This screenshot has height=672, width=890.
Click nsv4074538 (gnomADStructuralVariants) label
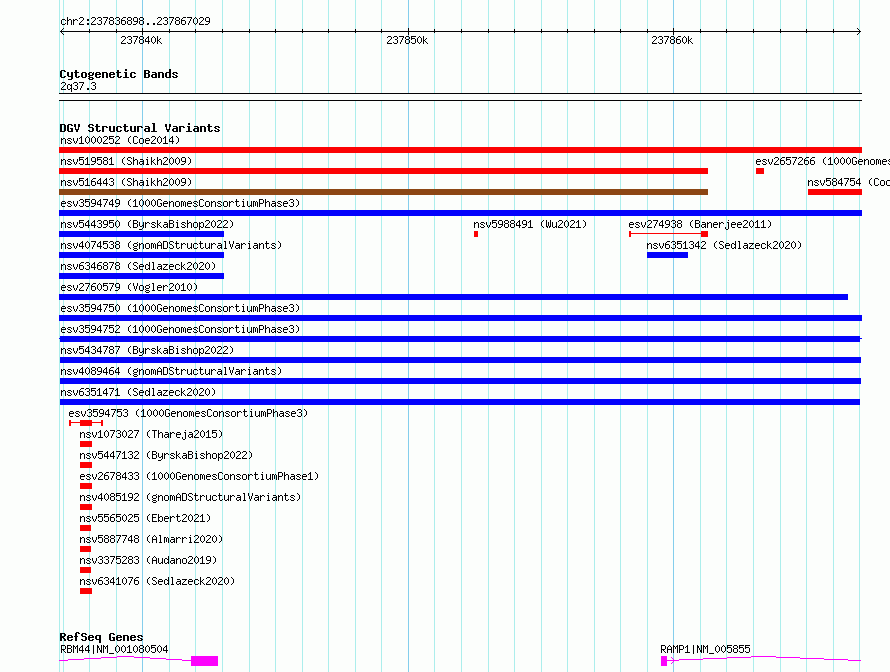[x=171, y=245]
